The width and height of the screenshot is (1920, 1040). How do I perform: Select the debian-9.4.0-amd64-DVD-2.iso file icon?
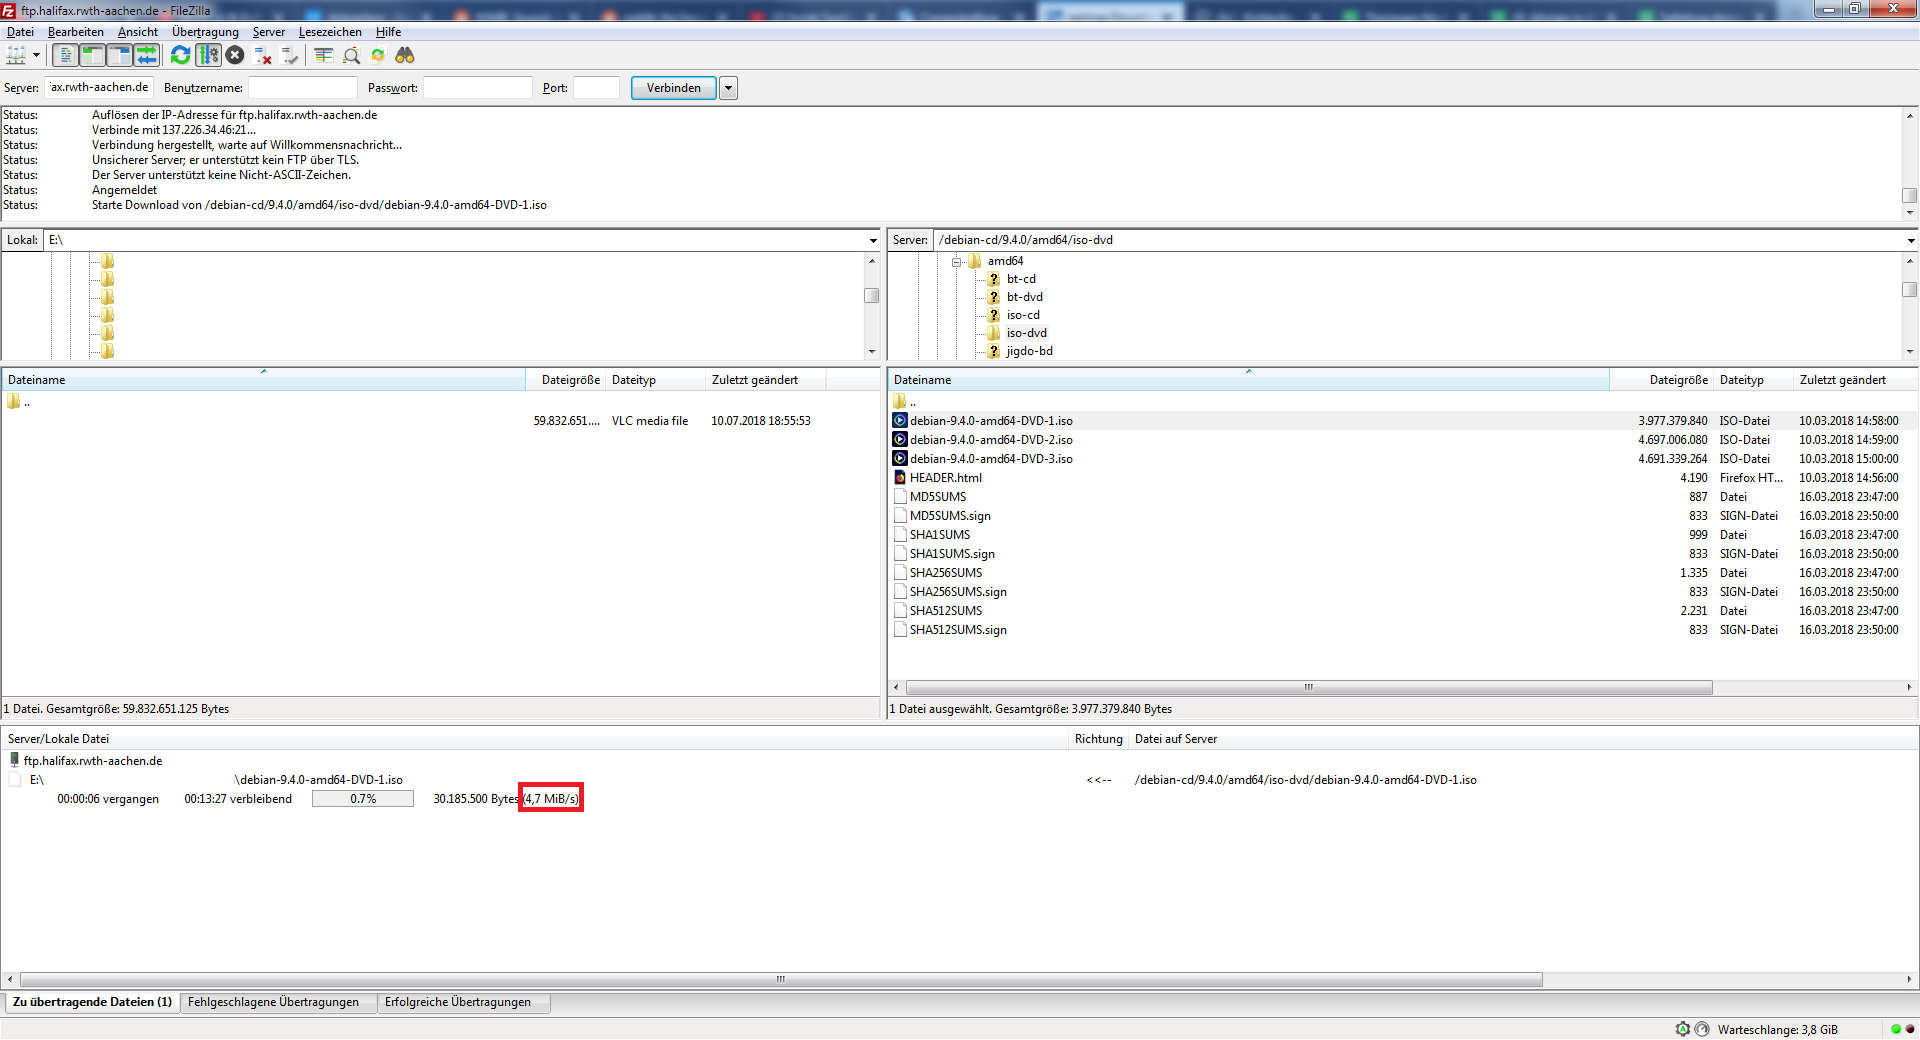(x=900, y=440)
